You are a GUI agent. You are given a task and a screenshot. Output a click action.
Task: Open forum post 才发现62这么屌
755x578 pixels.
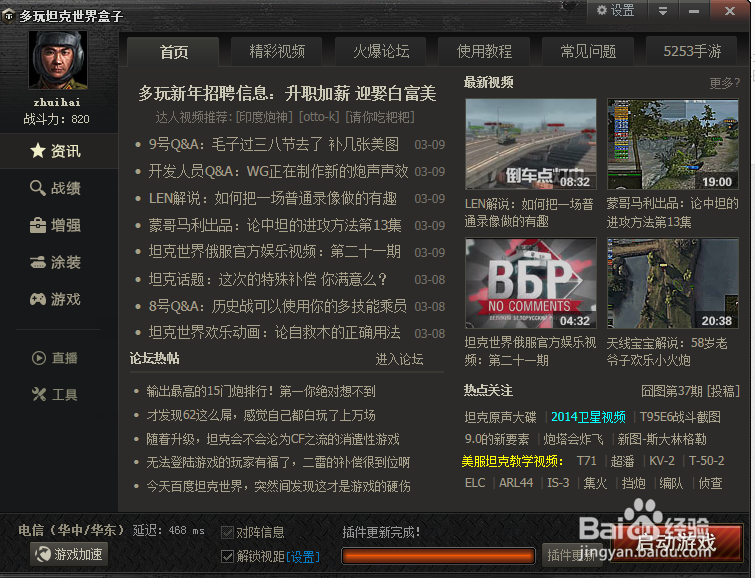(261, 415)
